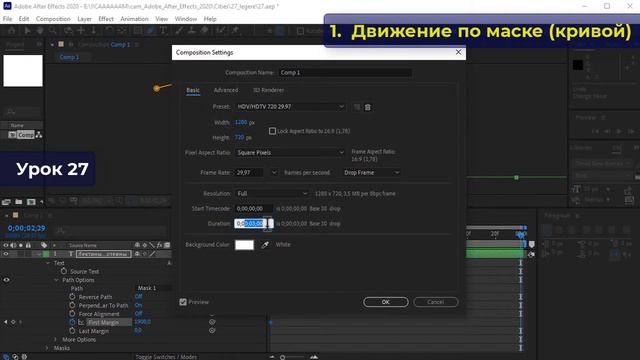The width and height of the screenshot is (640, 360).
Task: Close the Composition Settings dialog
Action: (x=458, y=52)
